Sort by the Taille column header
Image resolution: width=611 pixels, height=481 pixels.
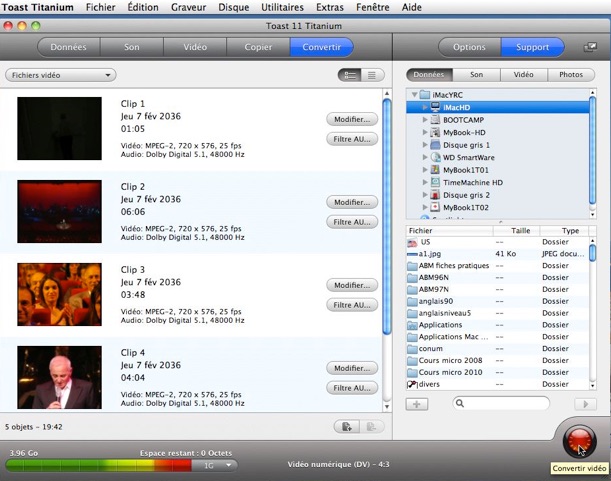(x=517, y=231)
